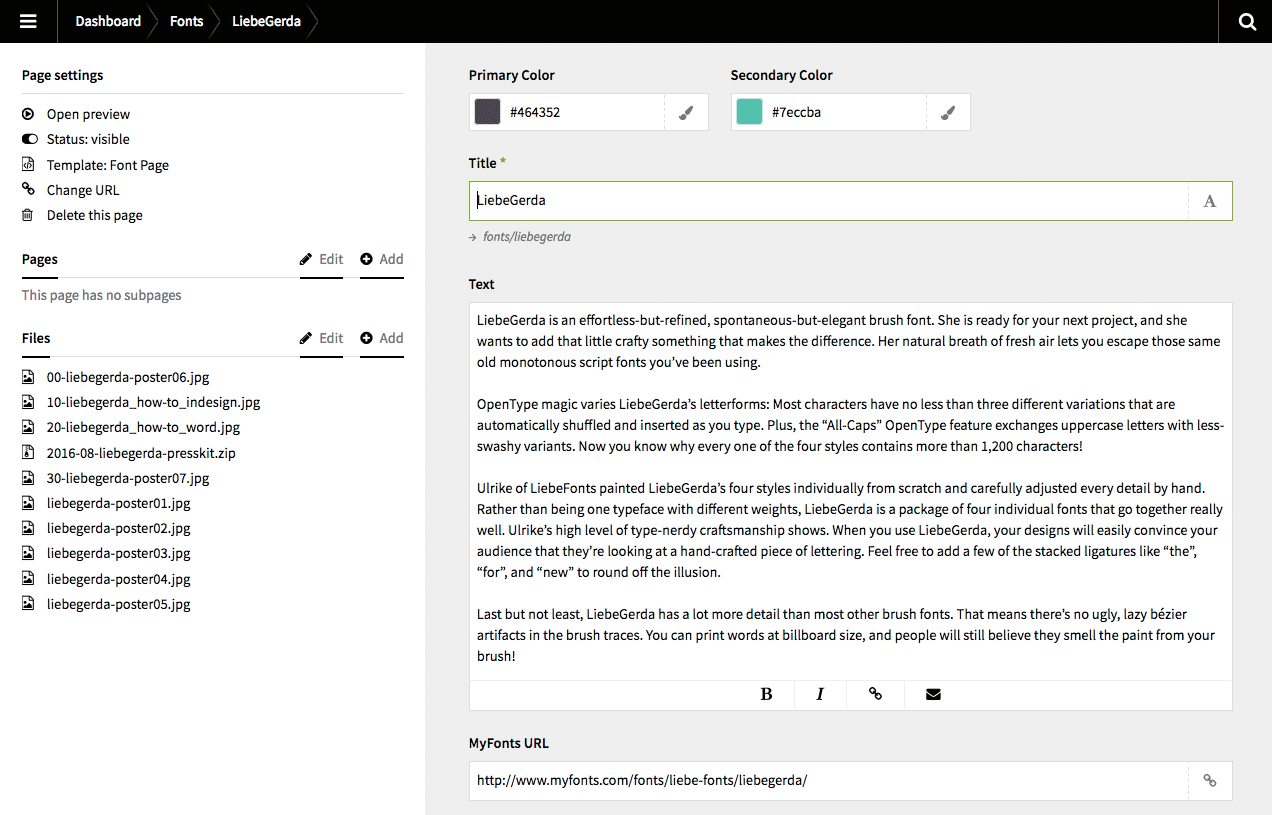Edit the Pages subpage list

pyautogui.click(x=321, y=259)
